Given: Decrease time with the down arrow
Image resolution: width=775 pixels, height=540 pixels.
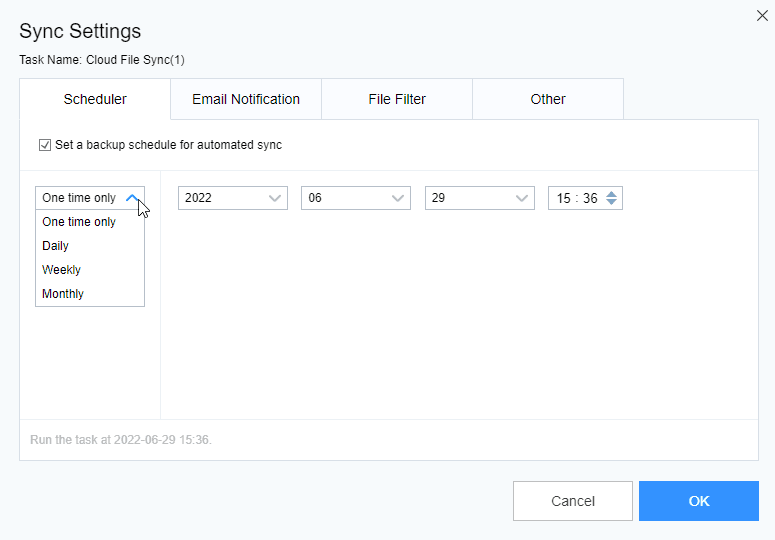Looking at the screenshot, I should tap(612, 203).
